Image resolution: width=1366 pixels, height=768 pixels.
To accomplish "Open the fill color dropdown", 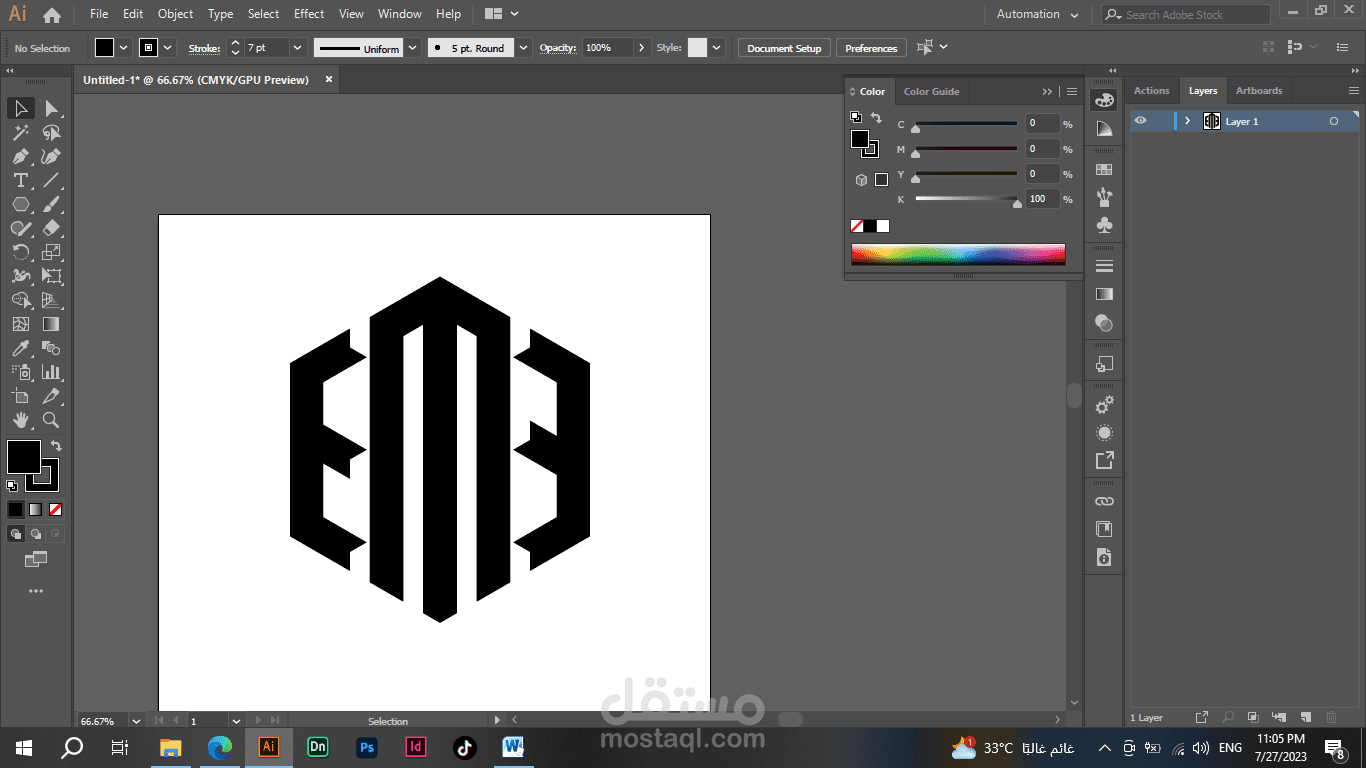I will point(124,48).
